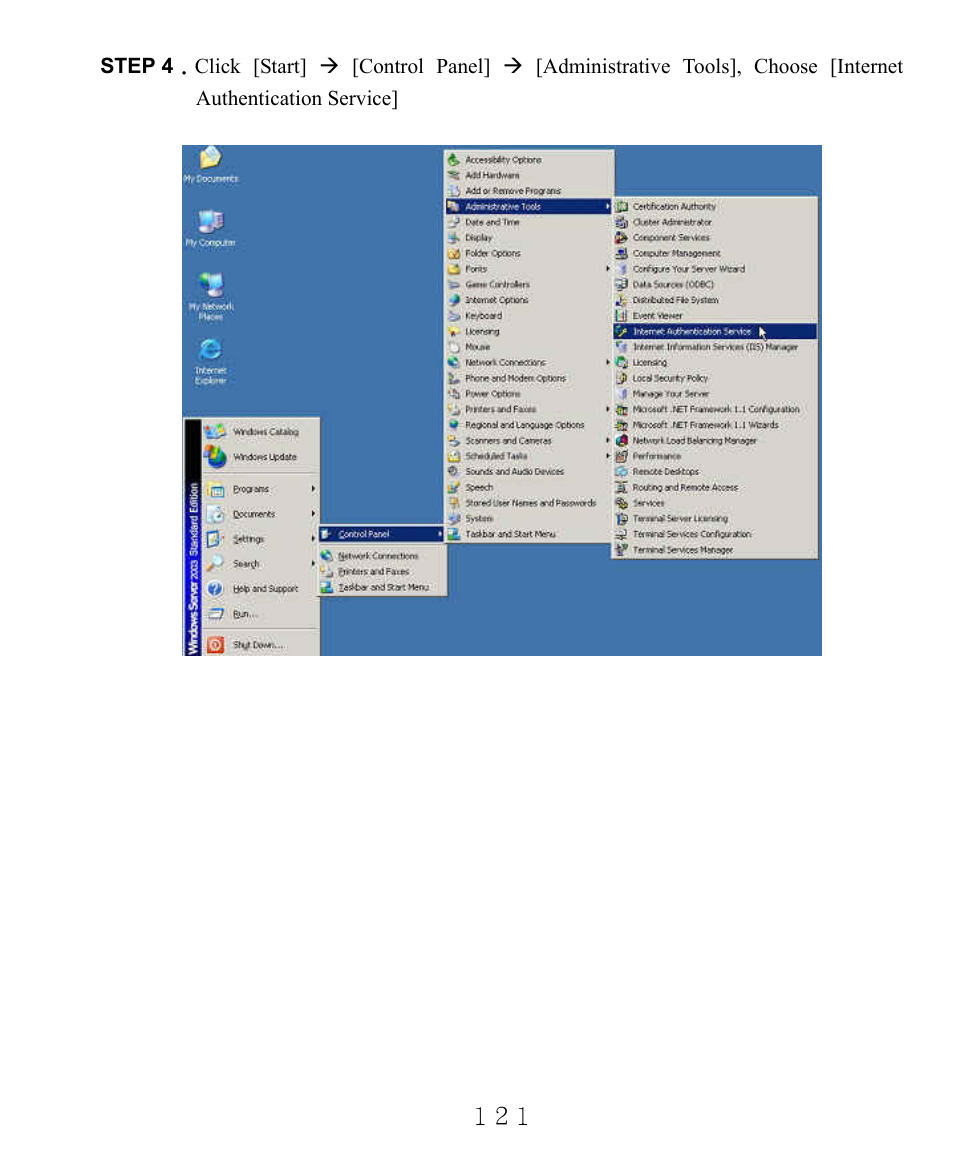Click the Folder Options icon
The image size is (954, 1155).
[454, 253]
